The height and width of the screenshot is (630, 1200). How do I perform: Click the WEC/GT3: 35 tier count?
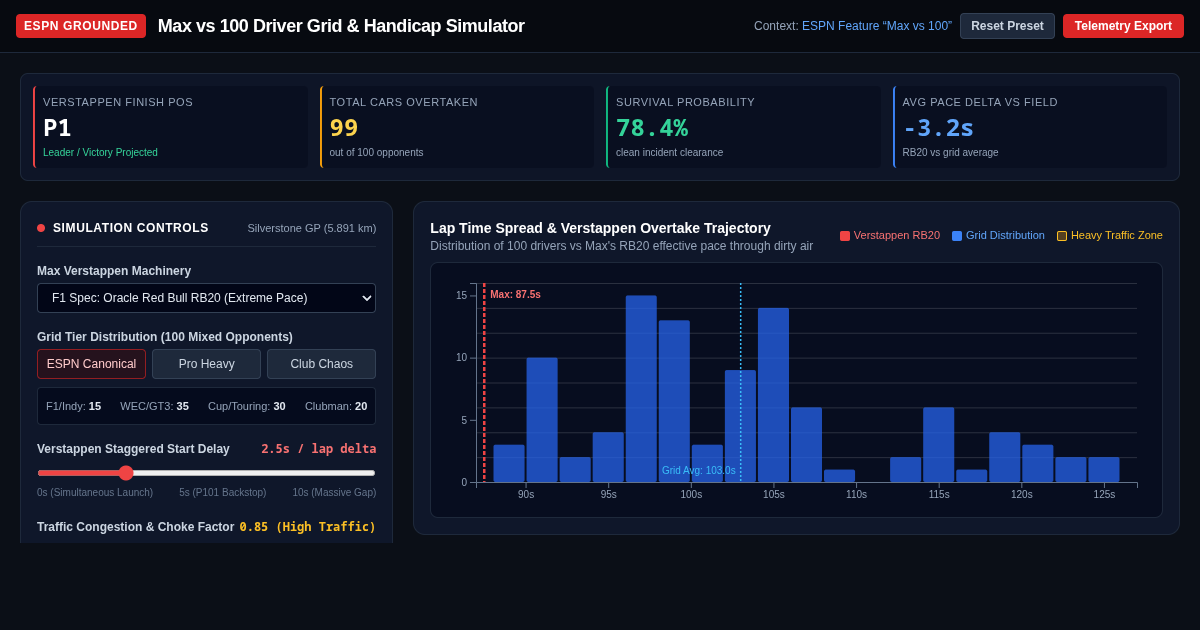(x=154, y=406)
